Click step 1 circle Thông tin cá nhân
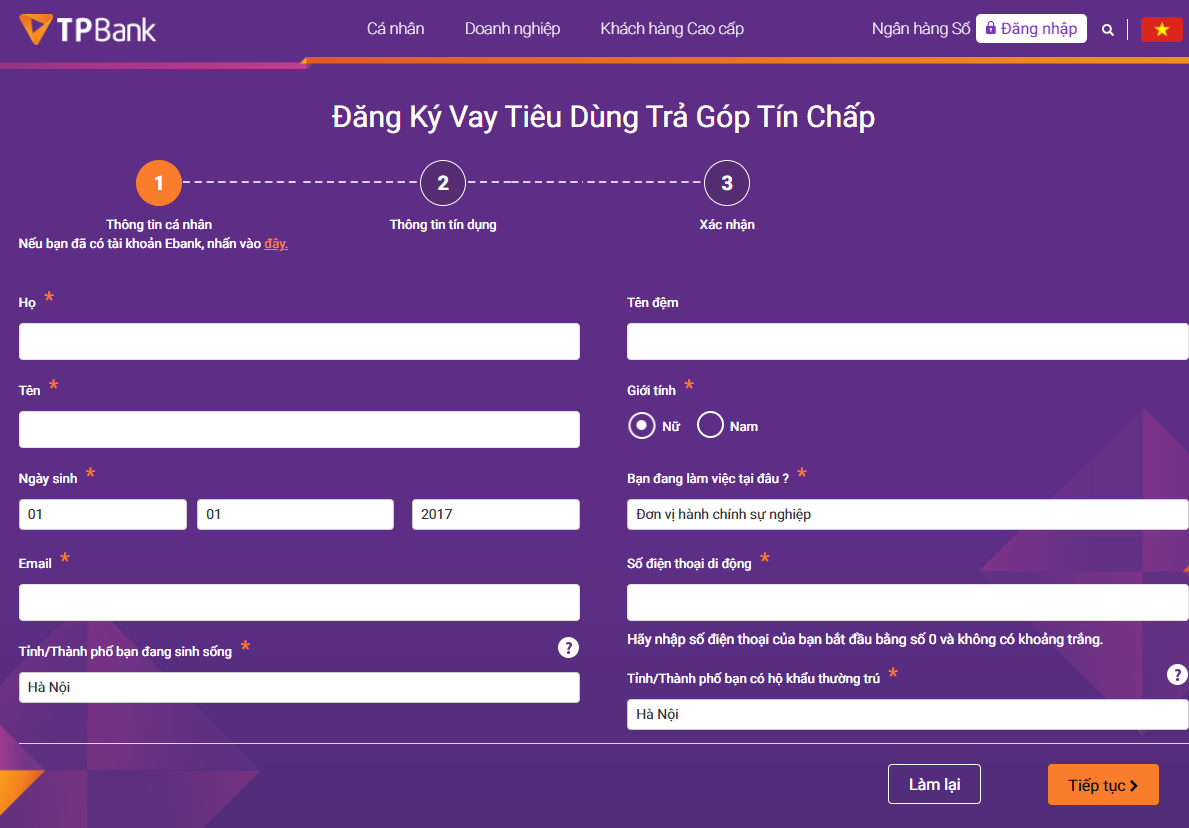The width and height of the screenshot is (1189, 828). point(159,183)
